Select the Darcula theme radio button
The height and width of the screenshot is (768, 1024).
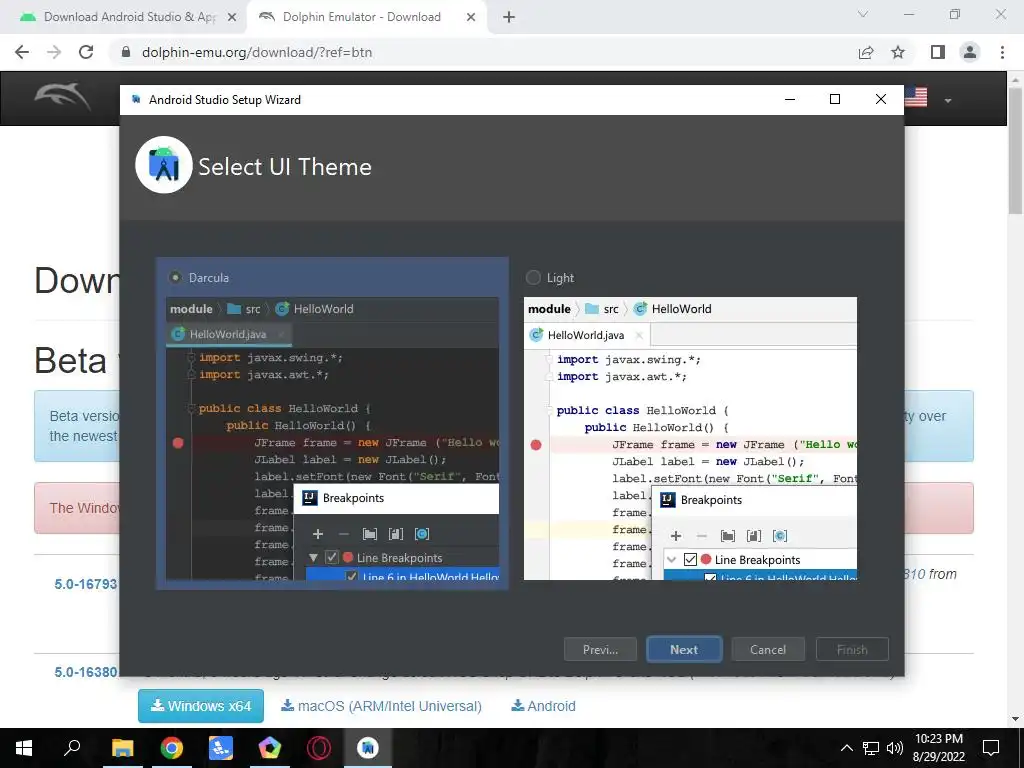click(x=175, y=278)
